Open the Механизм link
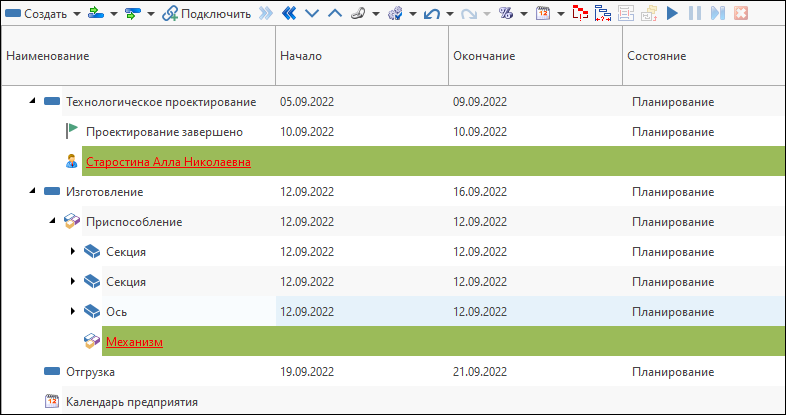 (134, 342)
